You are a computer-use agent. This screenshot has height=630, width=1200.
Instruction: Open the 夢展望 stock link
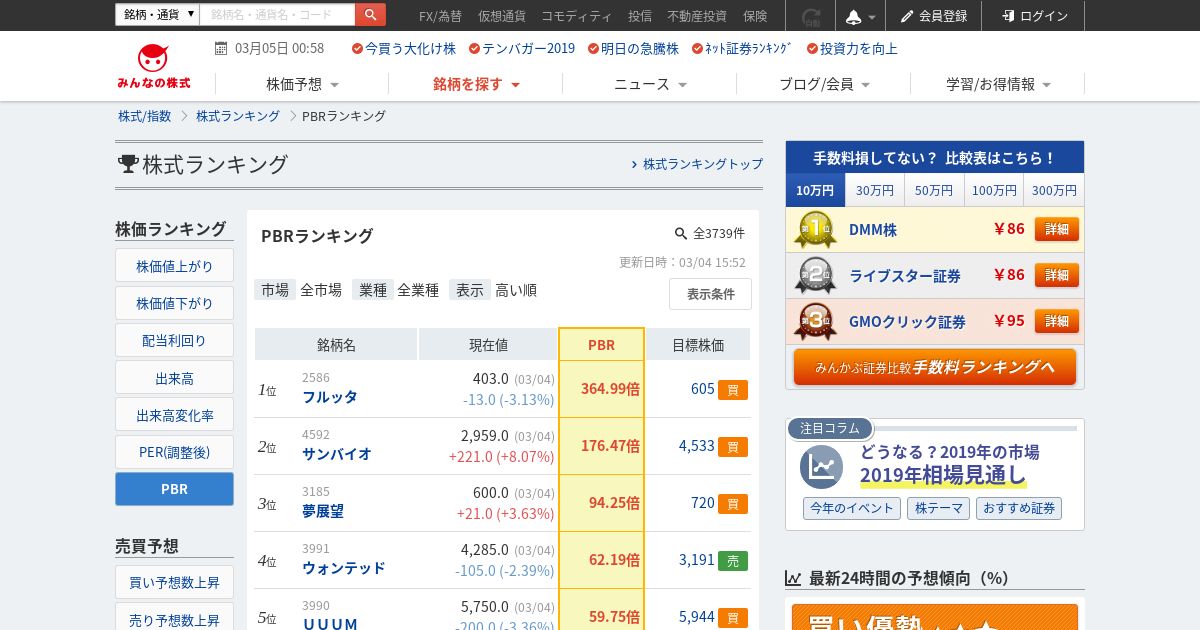click(323, 511)
